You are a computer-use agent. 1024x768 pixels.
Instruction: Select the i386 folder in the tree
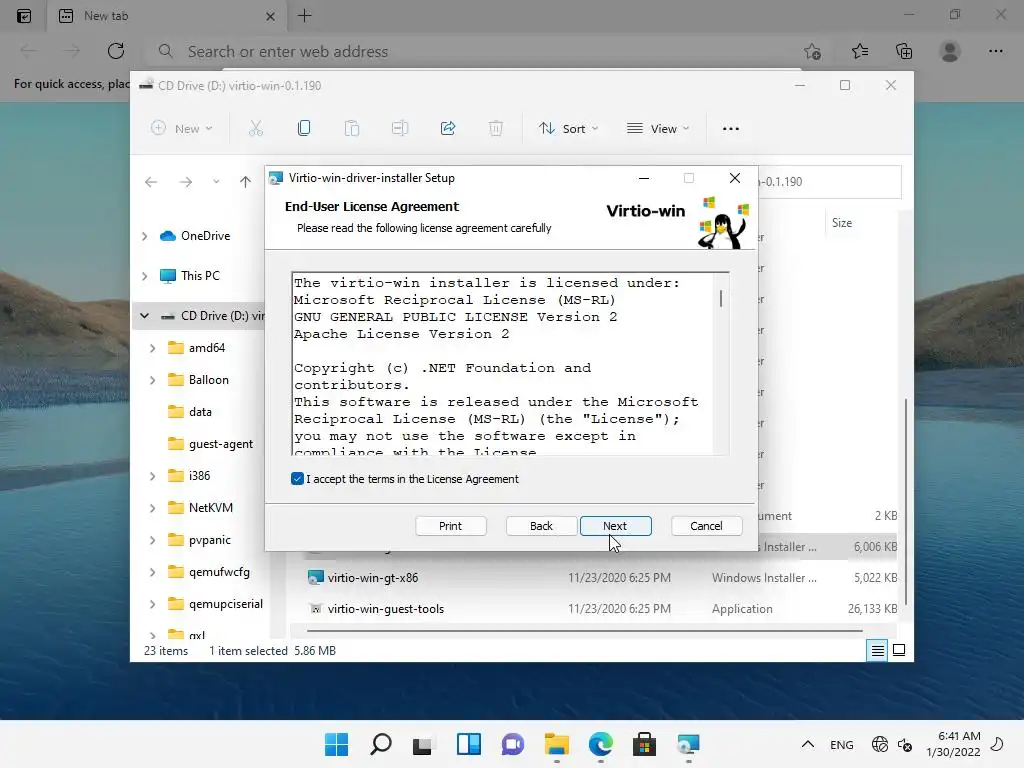coord(199,476)
